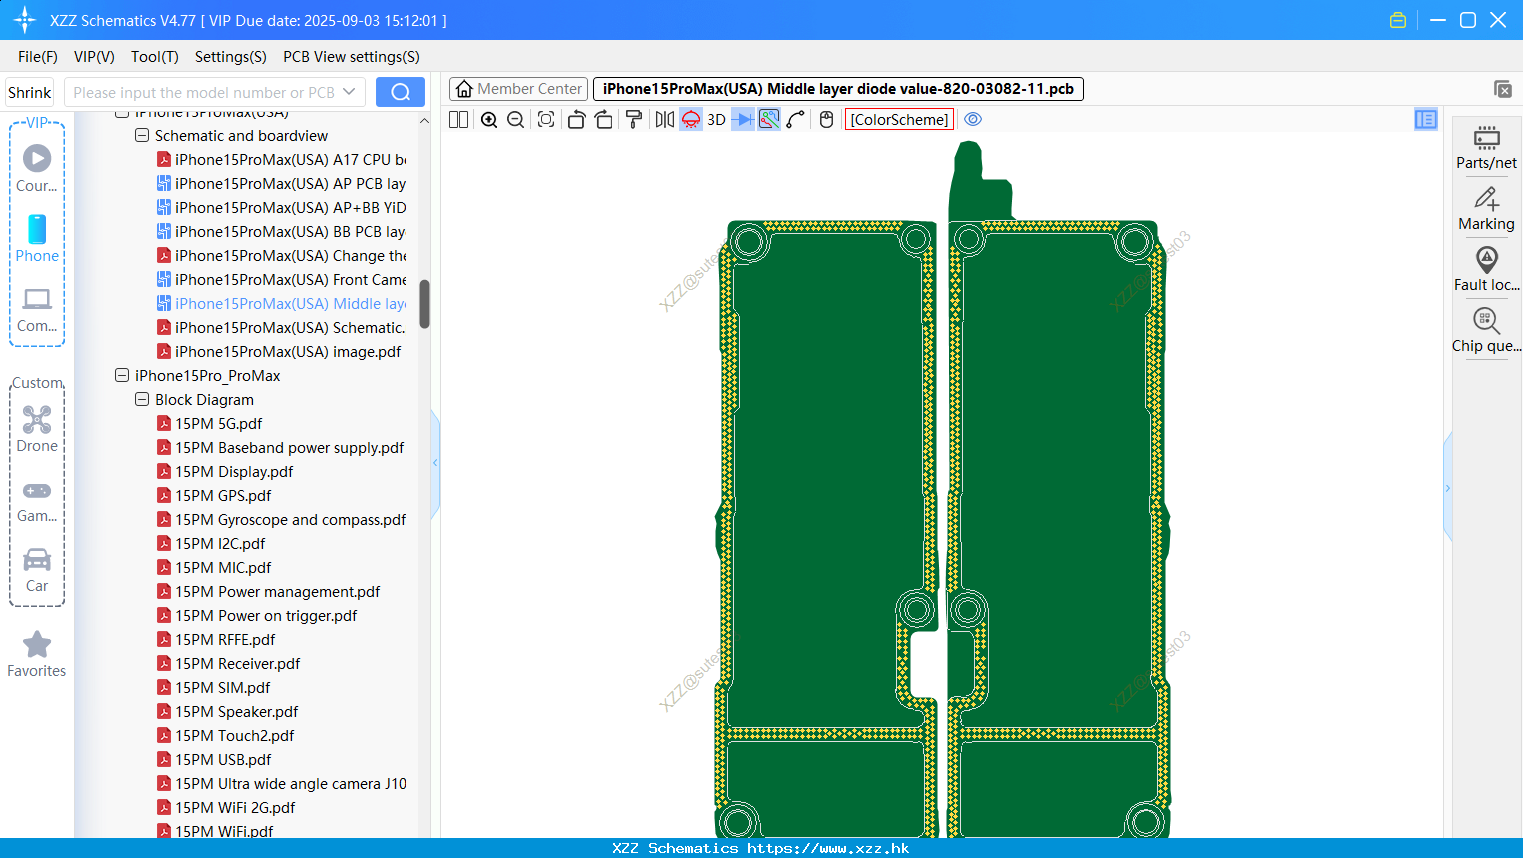Switch to 3D view
1523x858 pixels.
(x=716, y=120)
